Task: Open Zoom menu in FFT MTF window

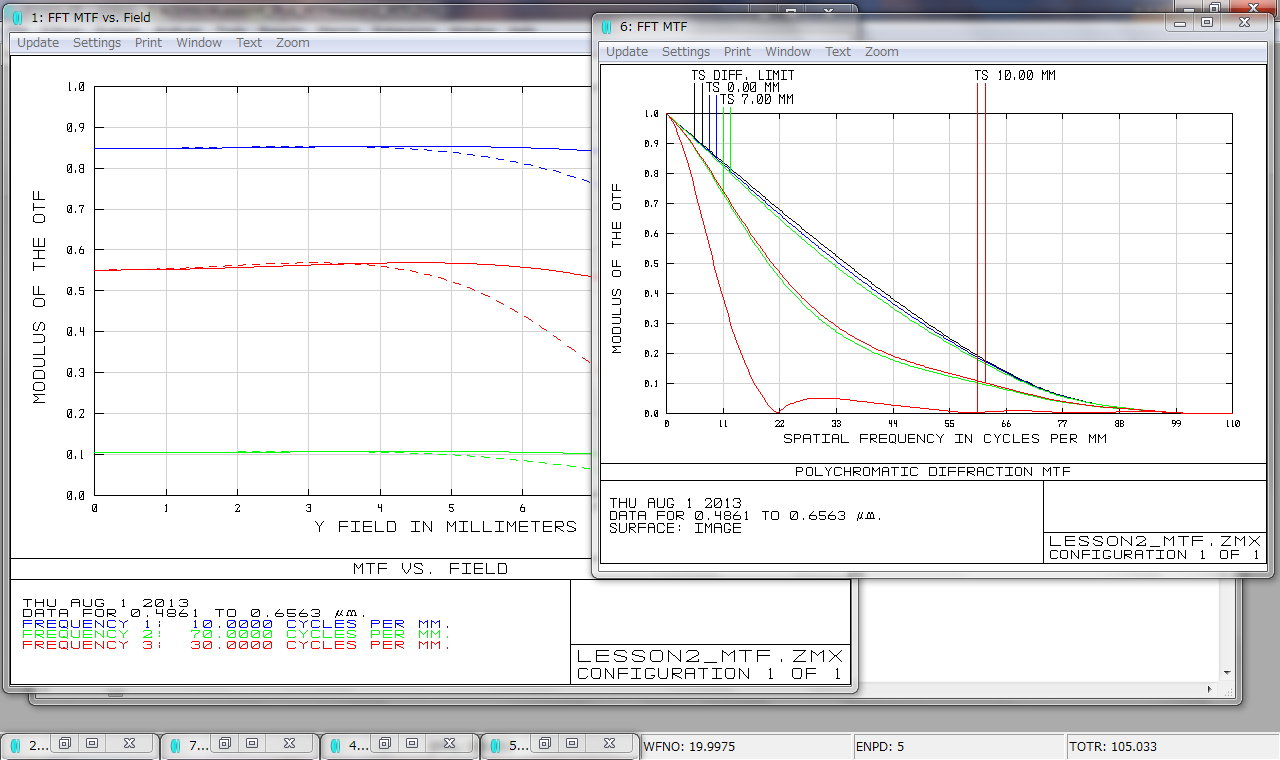Action: pyautogui.click(x=882, y=52)
